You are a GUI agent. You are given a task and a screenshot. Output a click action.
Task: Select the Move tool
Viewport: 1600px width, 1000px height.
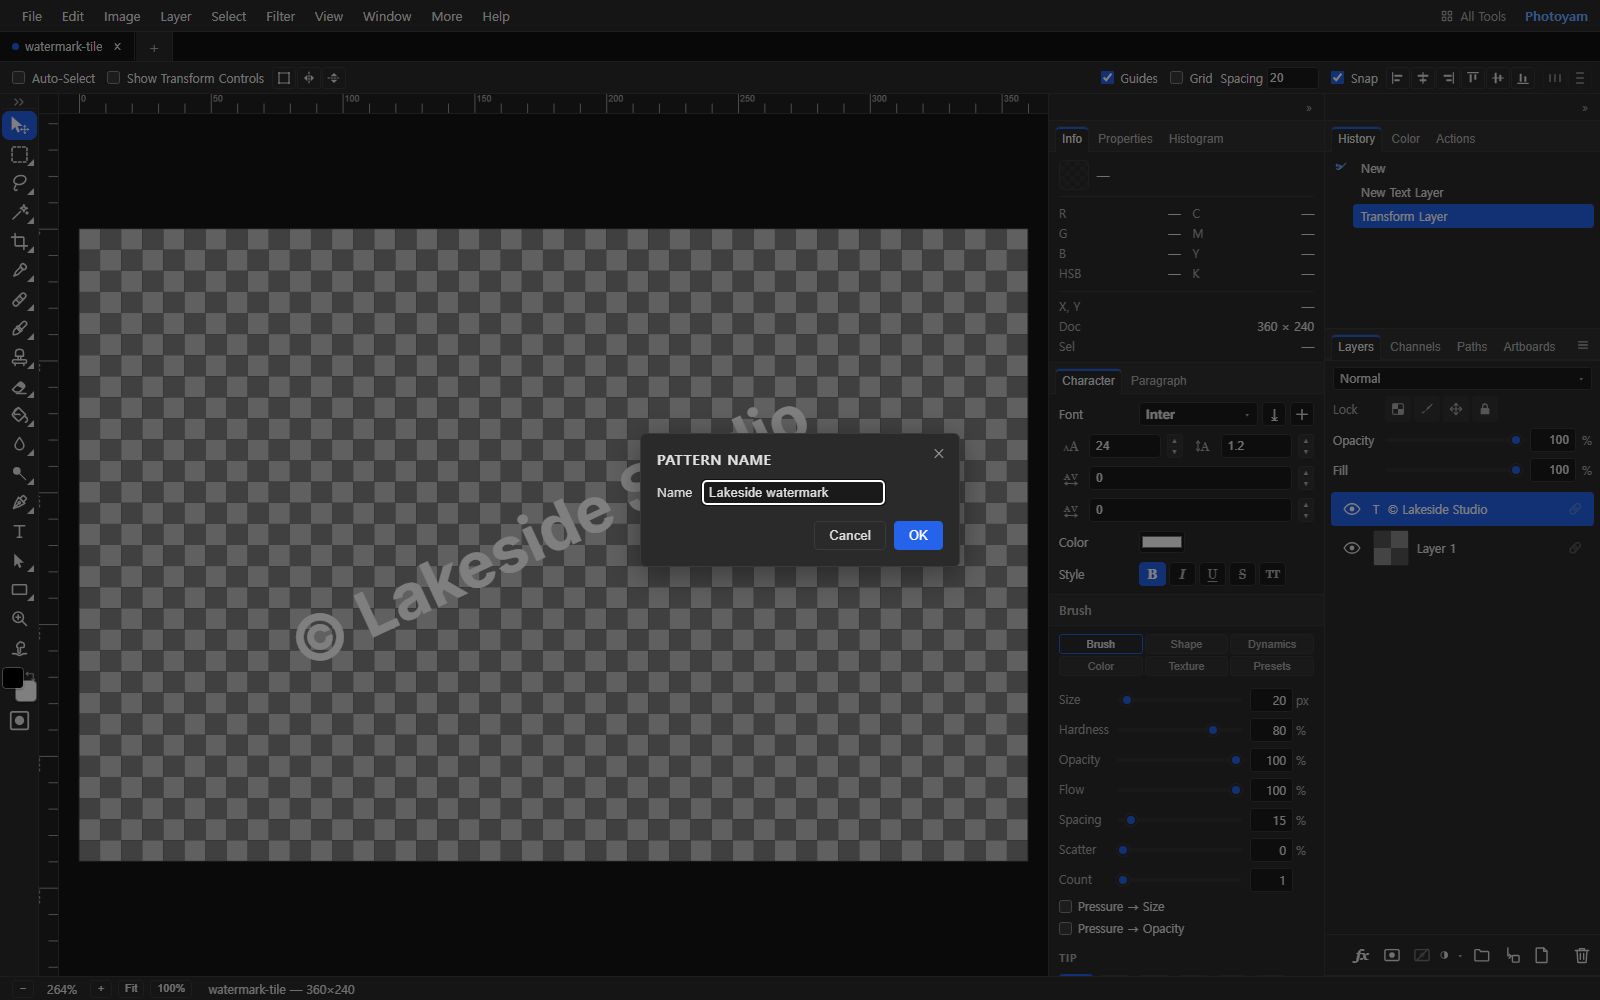19,126
